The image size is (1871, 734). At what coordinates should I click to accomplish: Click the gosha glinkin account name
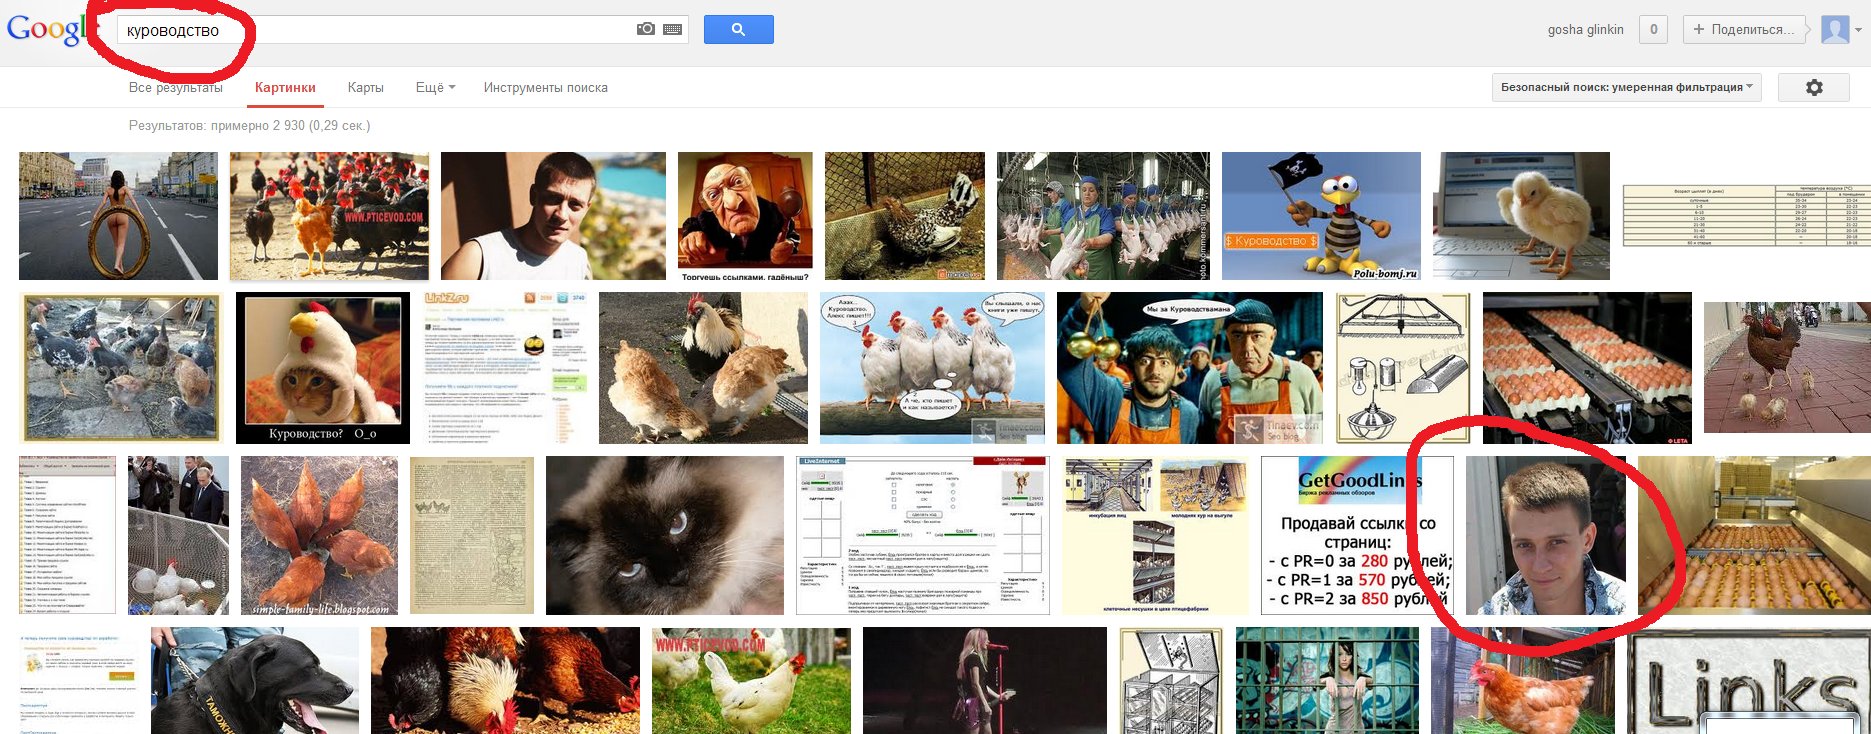(x=1586, y=30)
